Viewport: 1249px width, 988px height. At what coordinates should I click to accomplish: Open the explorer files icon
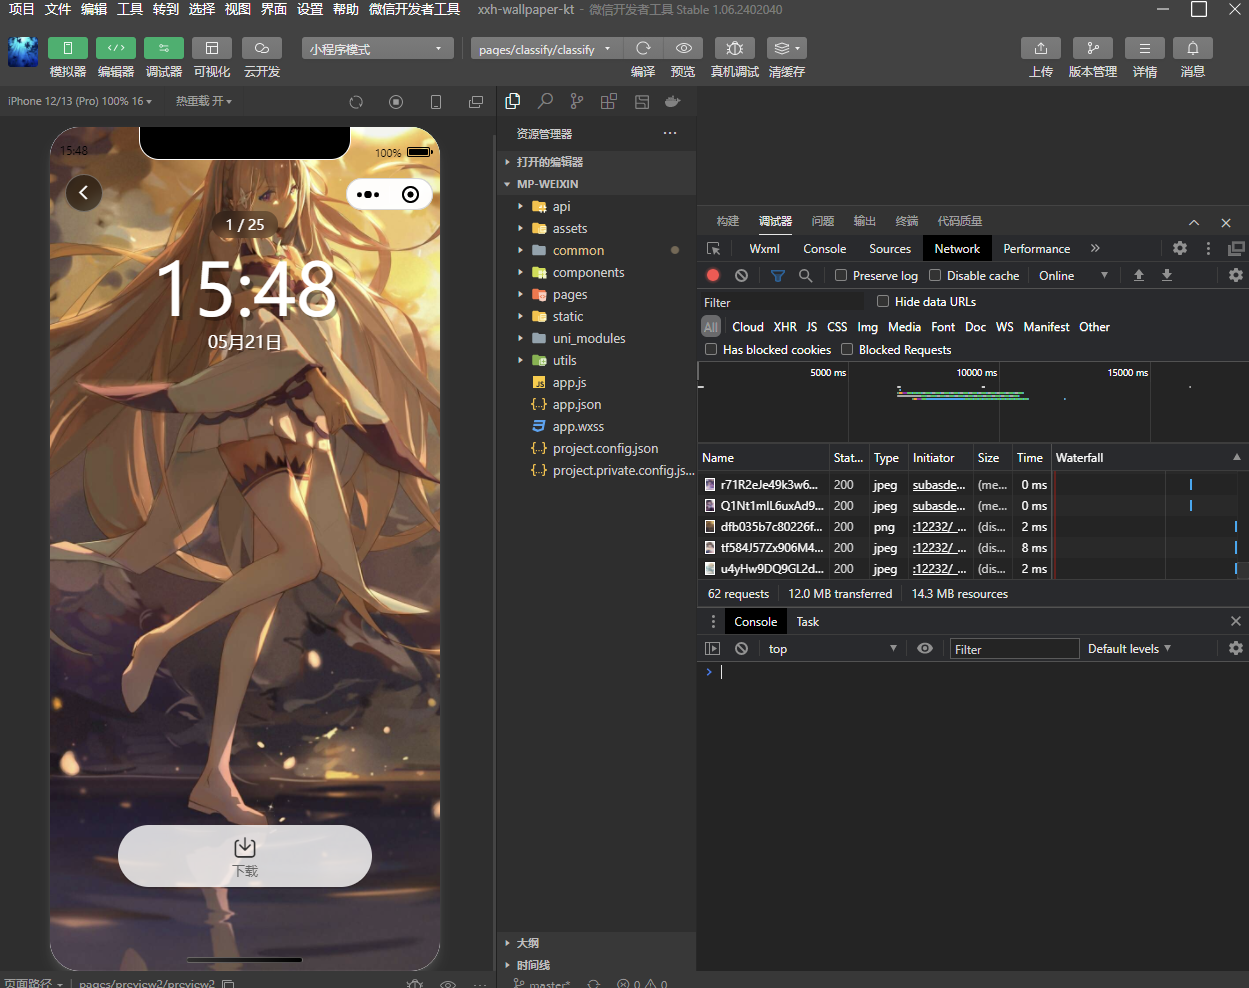pyautogui.click(x=513, y=101)
